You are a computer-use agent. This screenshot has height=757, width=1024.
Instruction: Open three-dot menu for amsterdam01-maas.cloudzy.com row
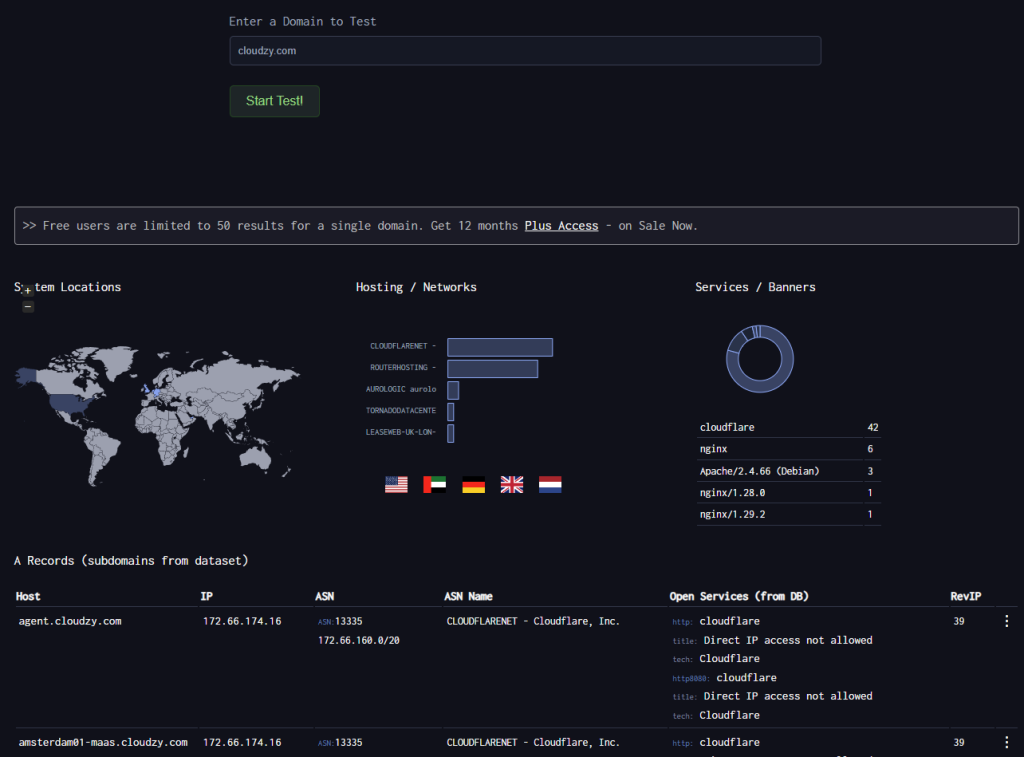[x=1006, y=743]
